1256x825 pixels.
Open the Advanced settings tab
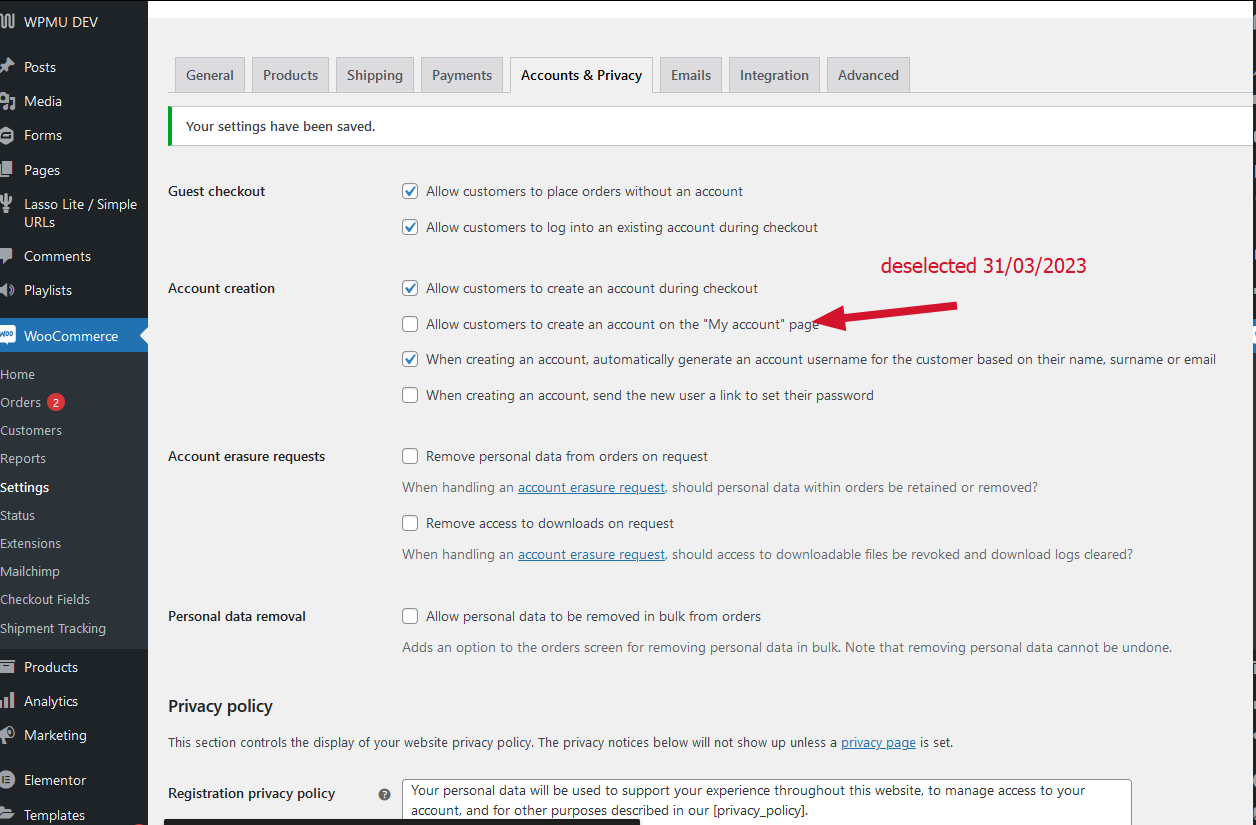868,75
